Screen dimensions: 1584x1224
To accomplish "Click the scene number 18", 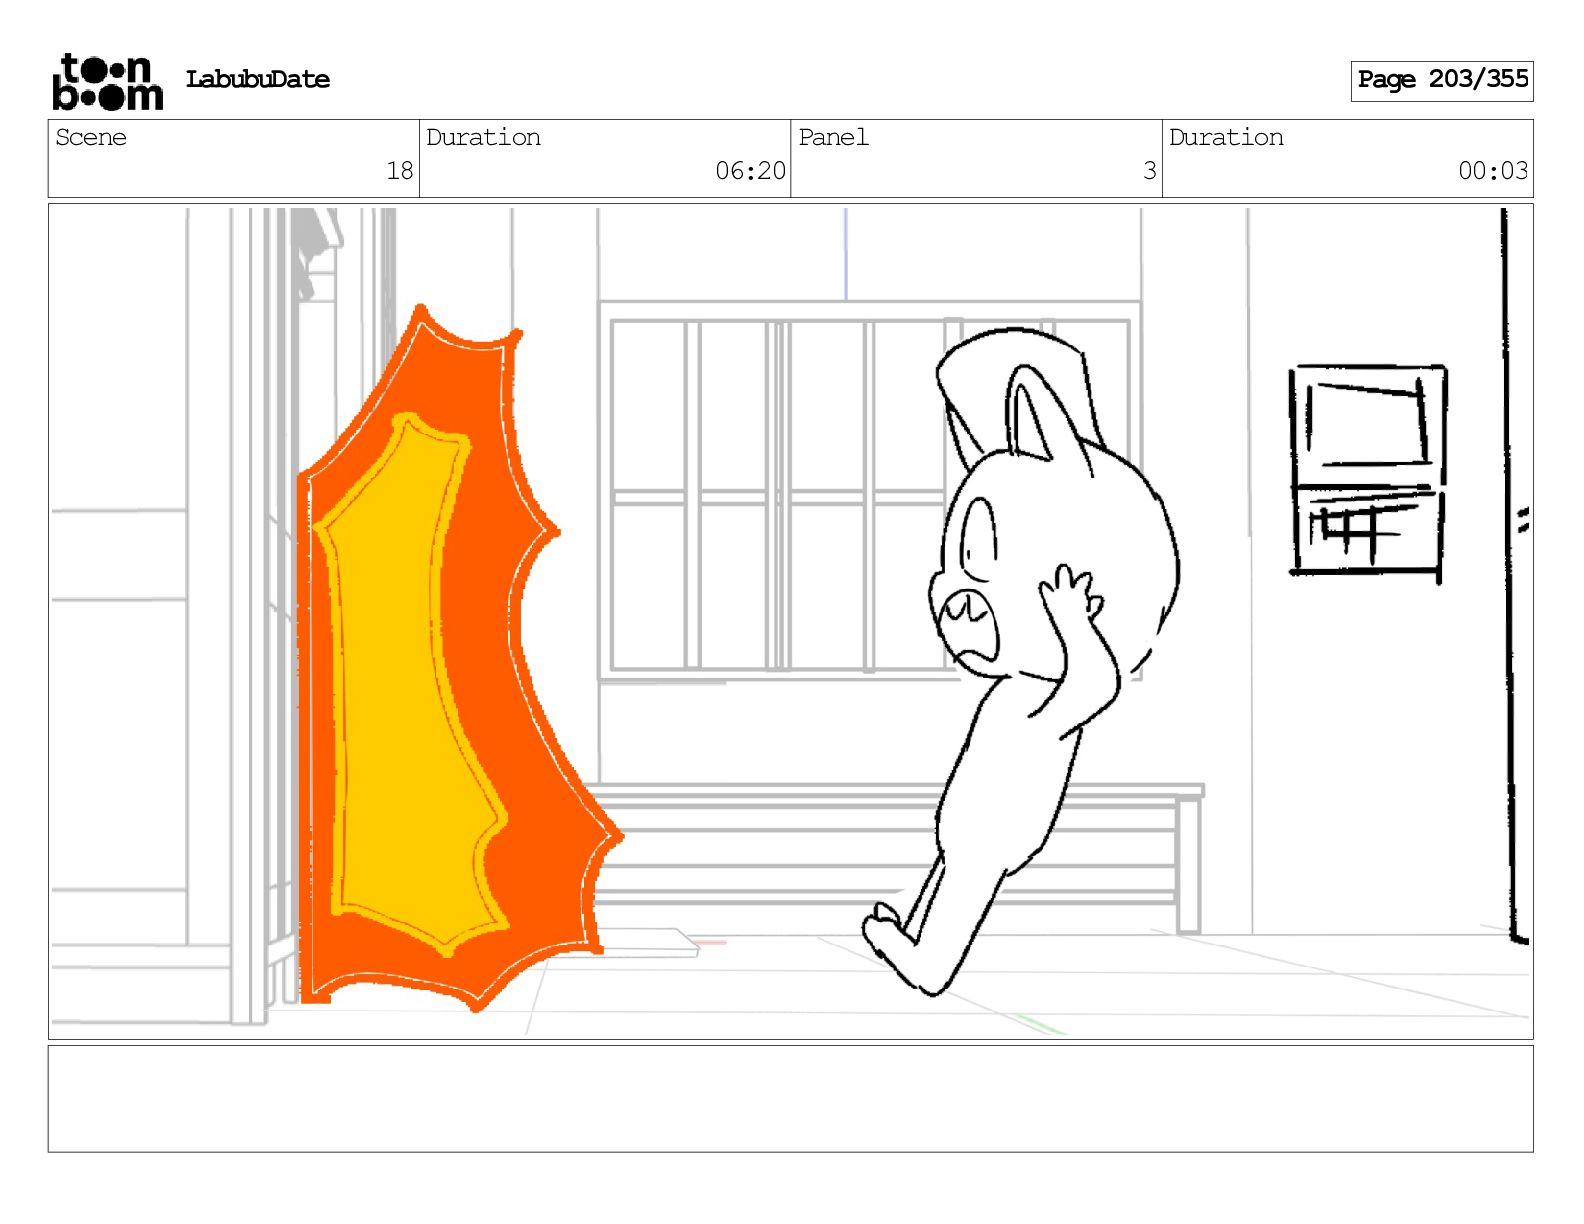I will click(x=400, y=171).
